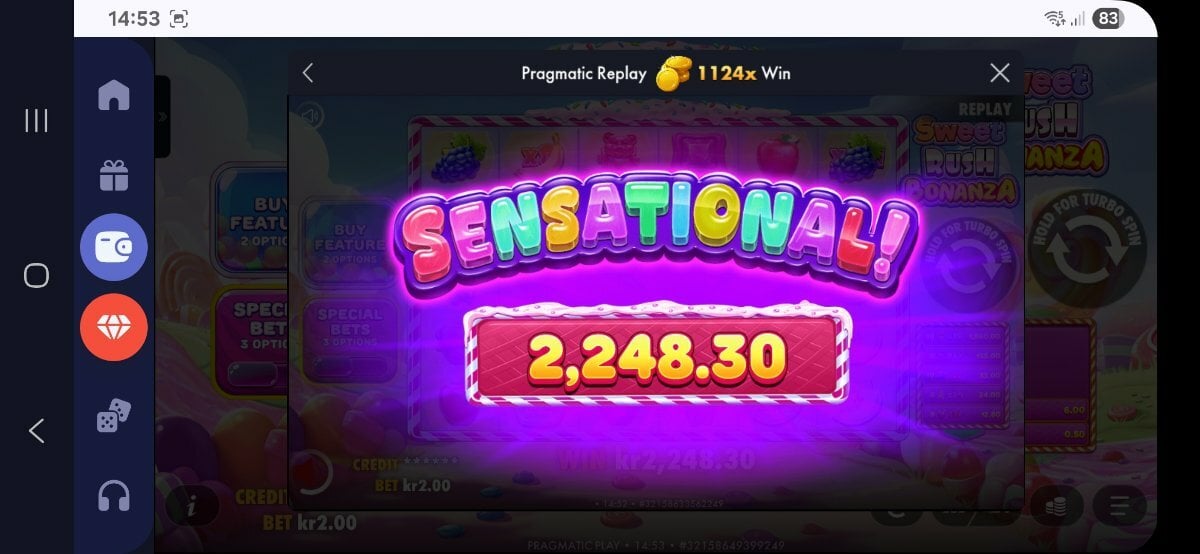Viewport: 1200px width, 554px height.
Task: Open the hamburger menu in the game
Action: point(1117,507)
